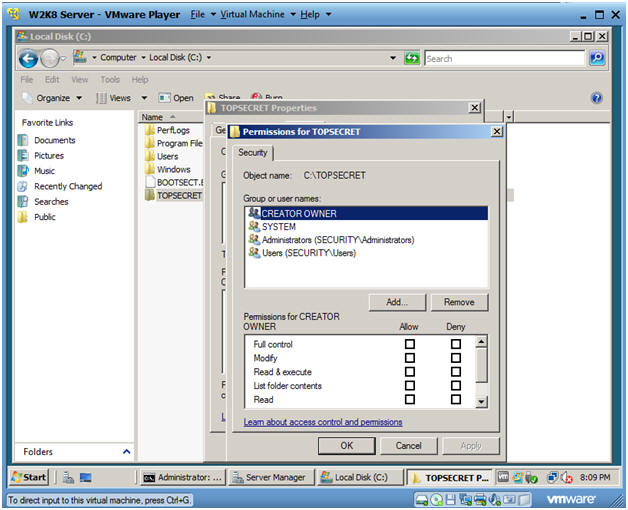Viewport: 628px width, 510px height.
Task: Click the Show Desktop quick launch icon
Action: coord(86,478)
